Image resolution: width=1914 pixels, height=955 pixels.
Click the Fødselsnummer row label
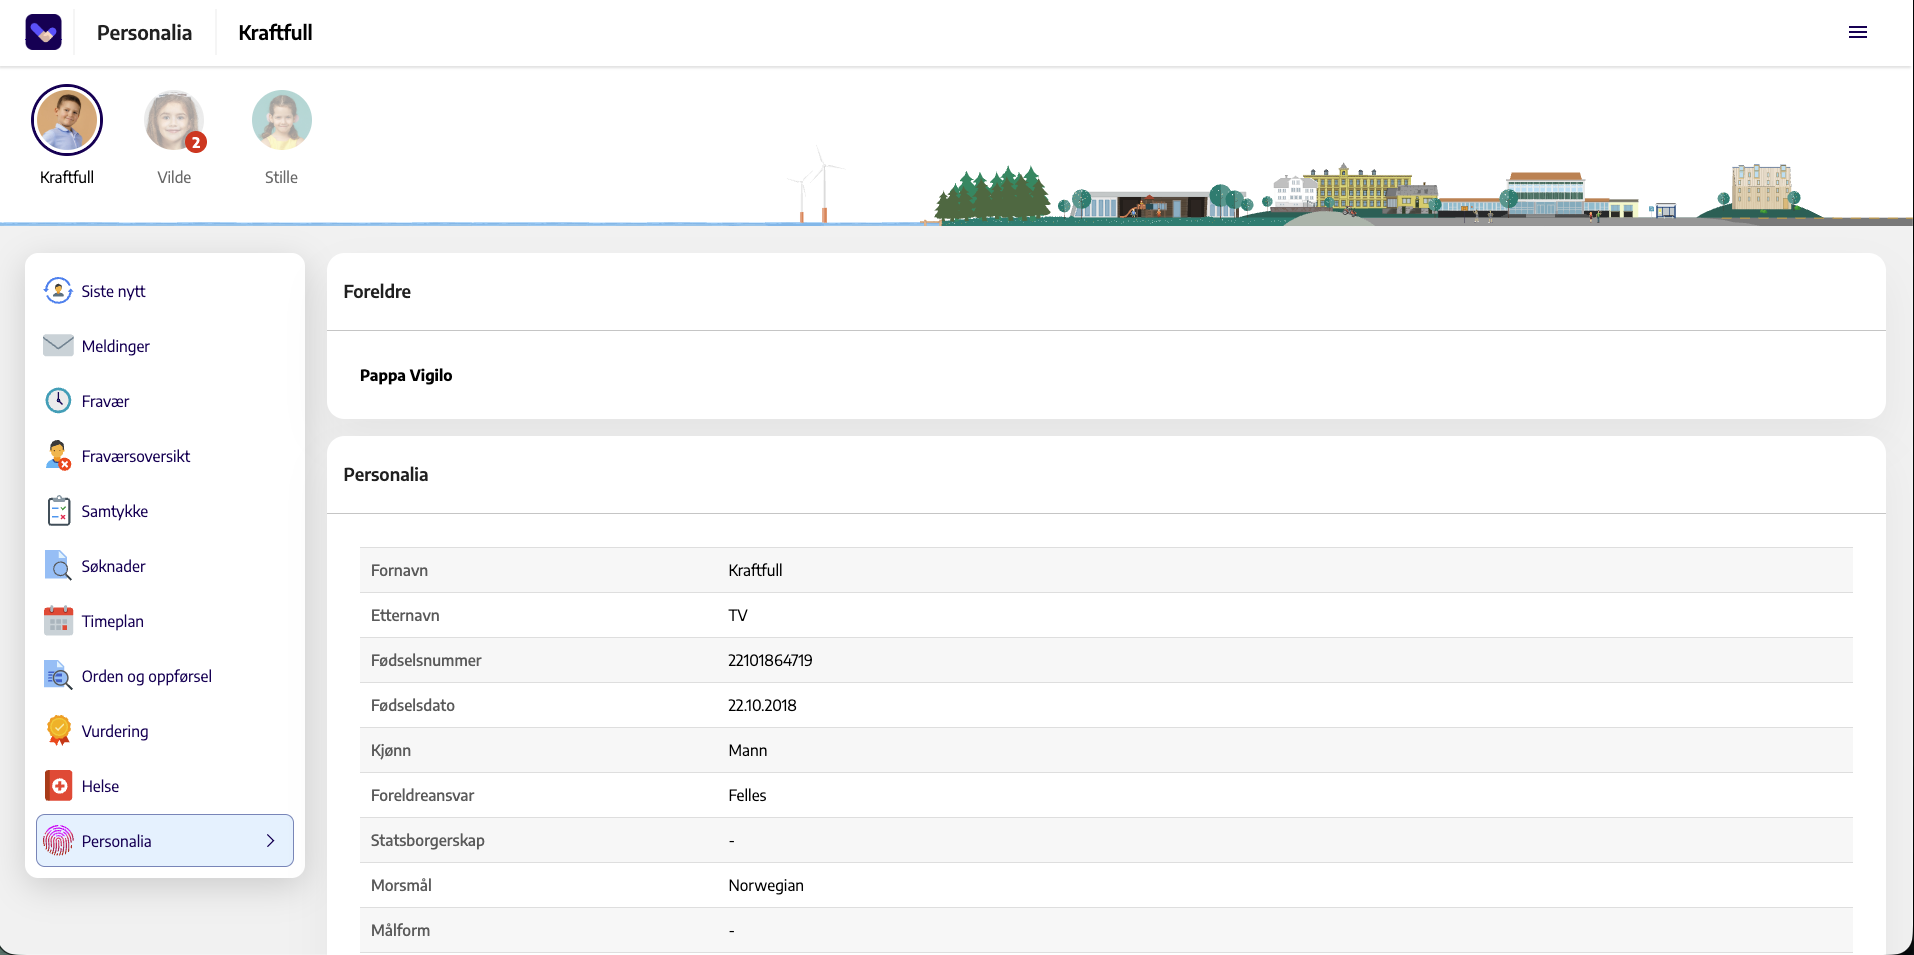[426, 660]
